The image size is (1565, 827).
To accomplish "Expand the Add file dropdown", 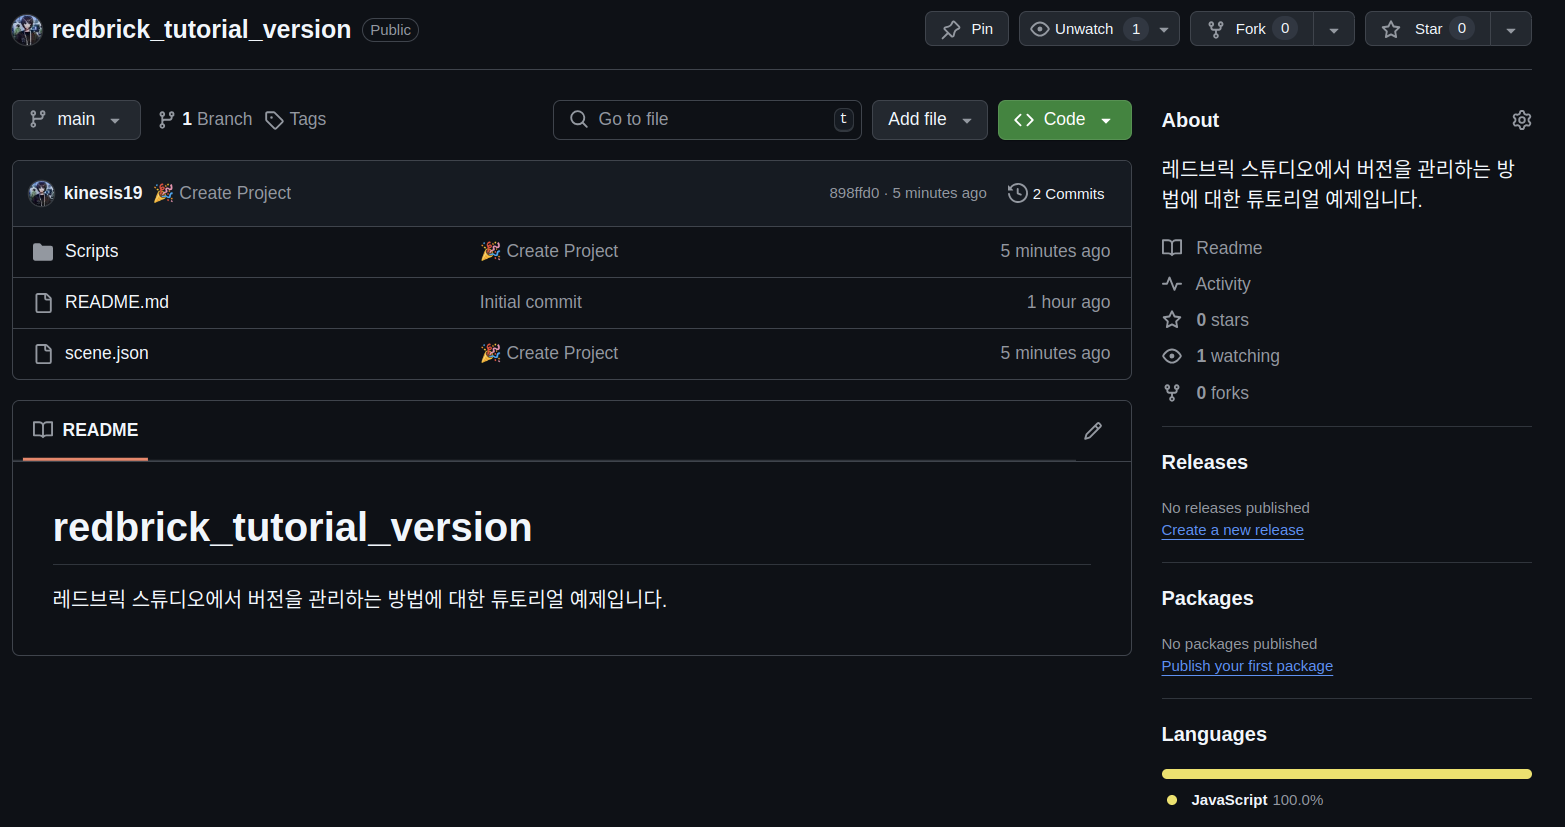I will (930, 120).
